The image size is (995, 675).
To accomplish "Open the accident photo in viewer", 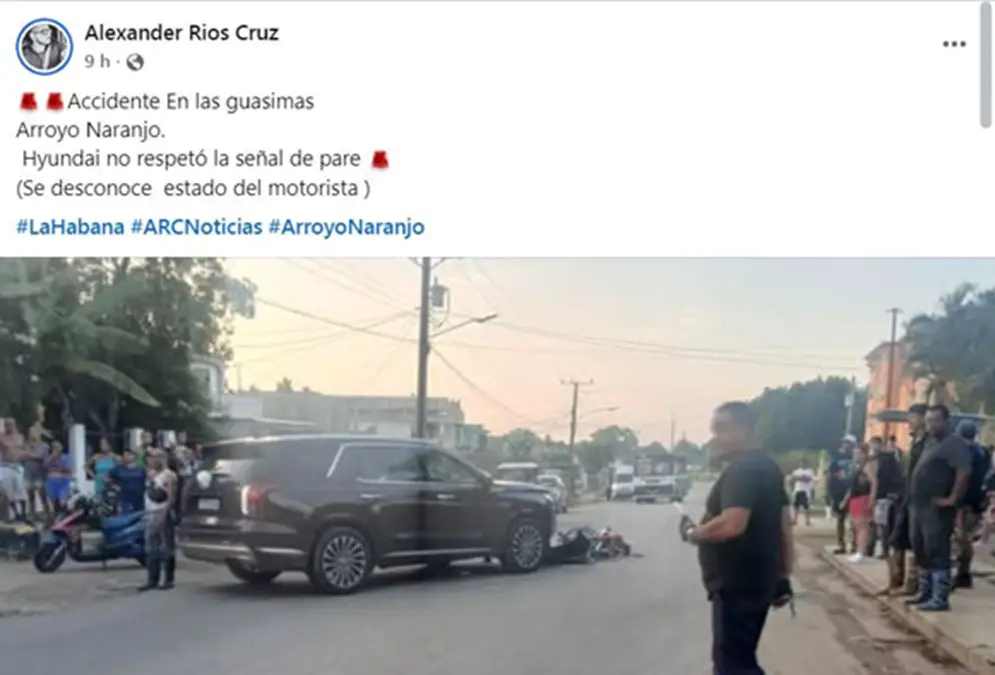I will tap(498, 466).
